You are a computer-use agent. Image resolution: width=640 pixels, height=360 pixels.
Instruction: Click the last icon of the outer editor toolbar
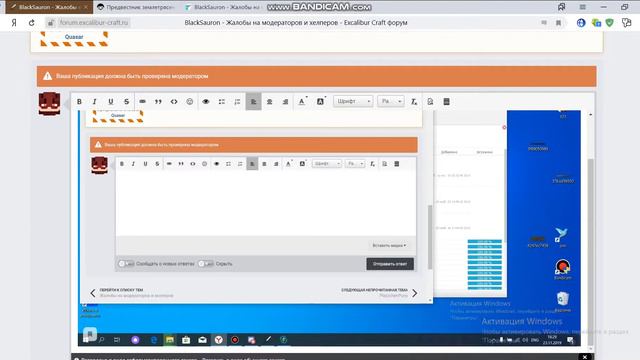[447, 102]
